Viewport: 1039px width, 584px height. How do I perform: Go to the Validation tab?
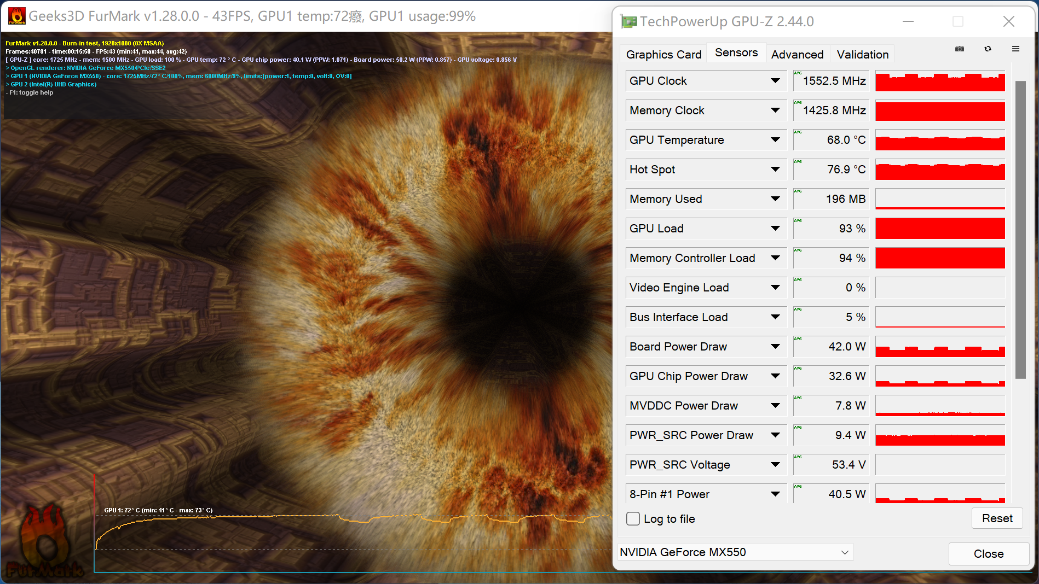click(862, 54)
